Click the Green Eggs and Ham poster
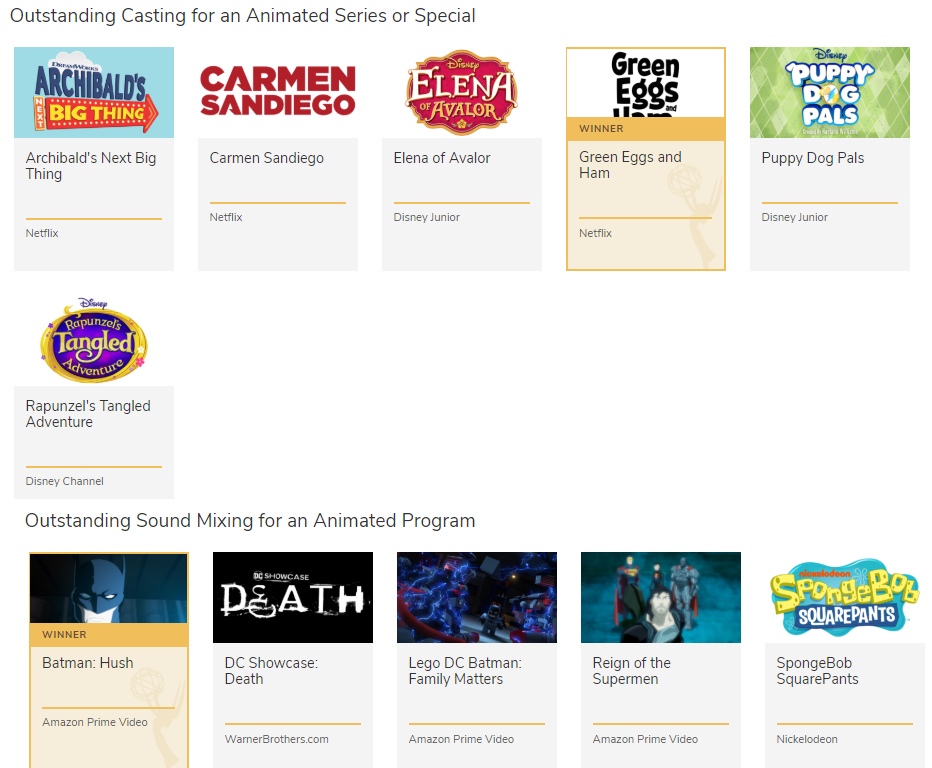 (x=645, y=82)
